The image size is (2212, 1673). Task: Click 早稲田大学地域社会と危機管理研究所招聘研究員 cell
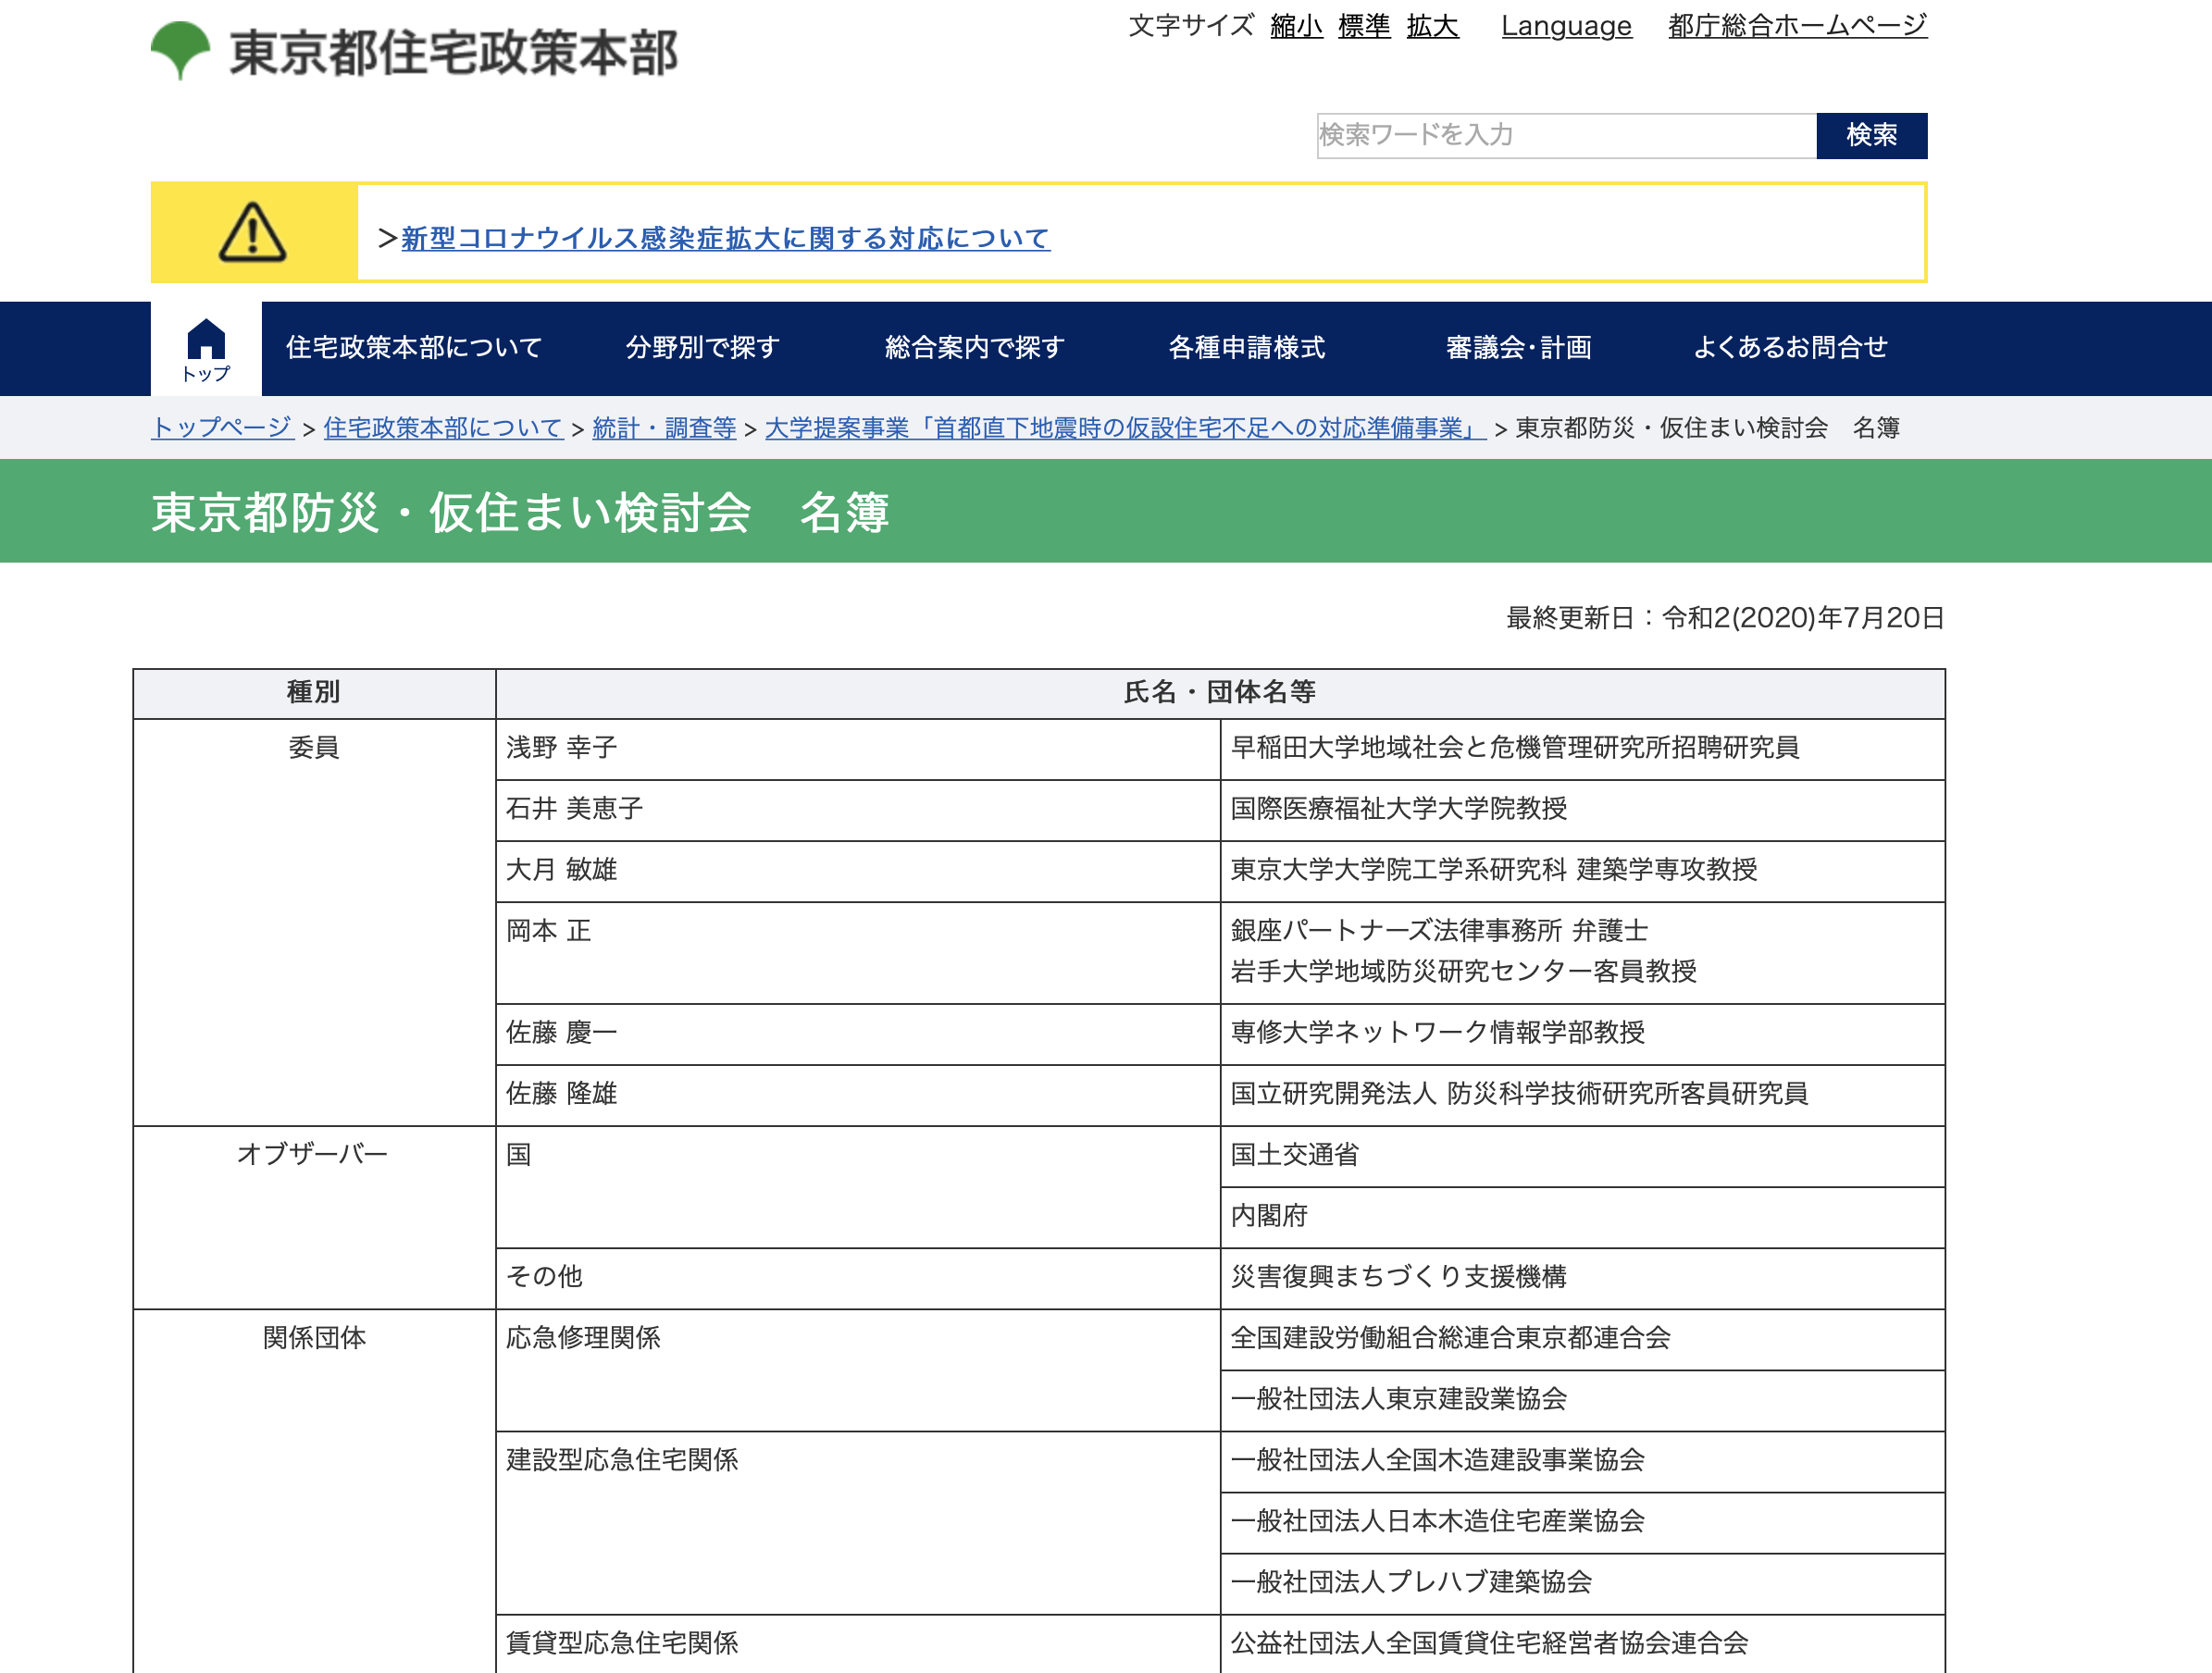(x=1582, y=749)
